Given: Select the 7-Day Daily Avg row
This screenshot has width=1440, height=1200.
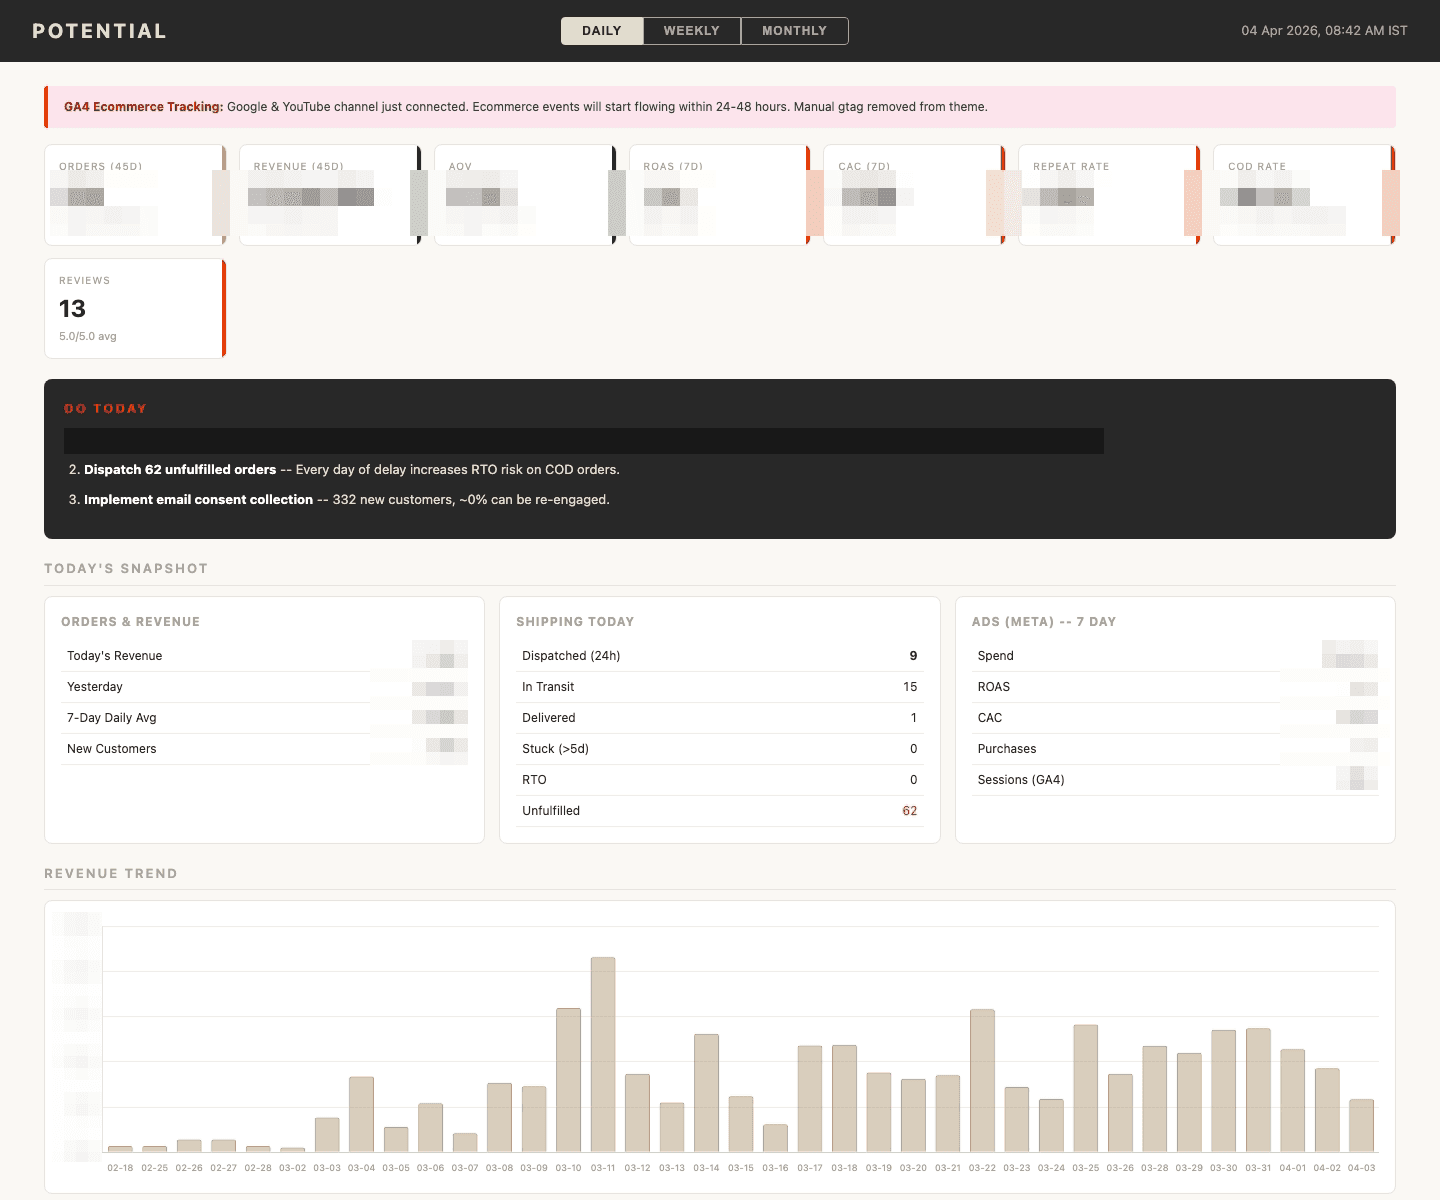Looking at the screenshot, I should click(264, 718).
